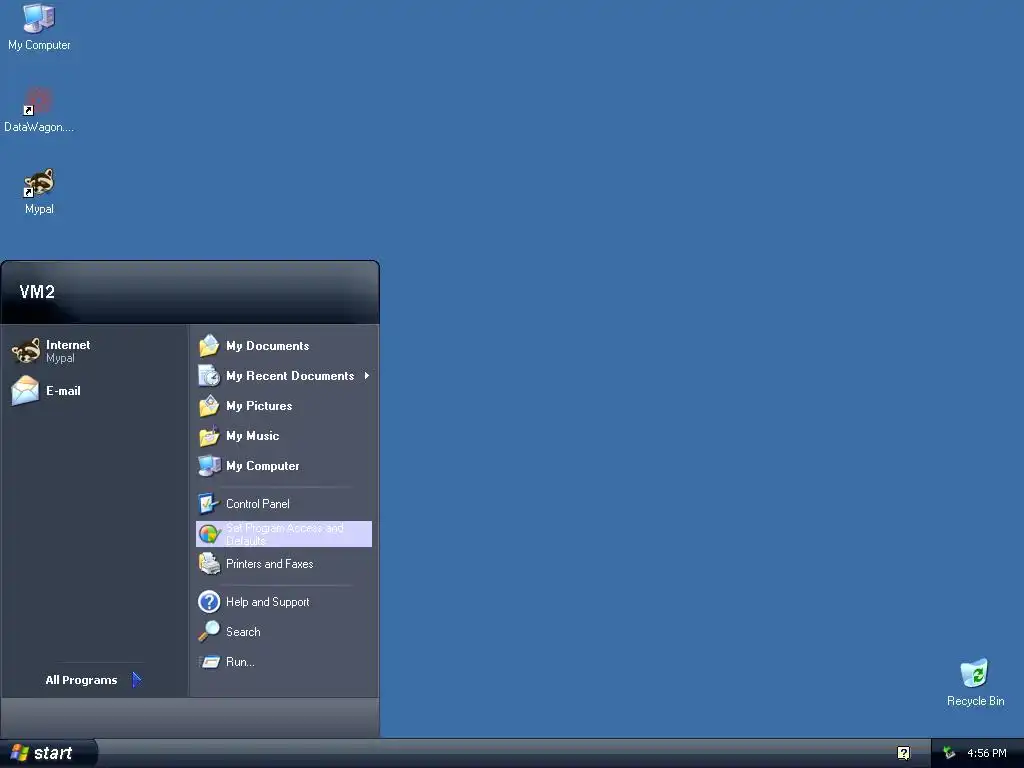Open My Music menu entry
1024x768 pixels.
[284, 436]
